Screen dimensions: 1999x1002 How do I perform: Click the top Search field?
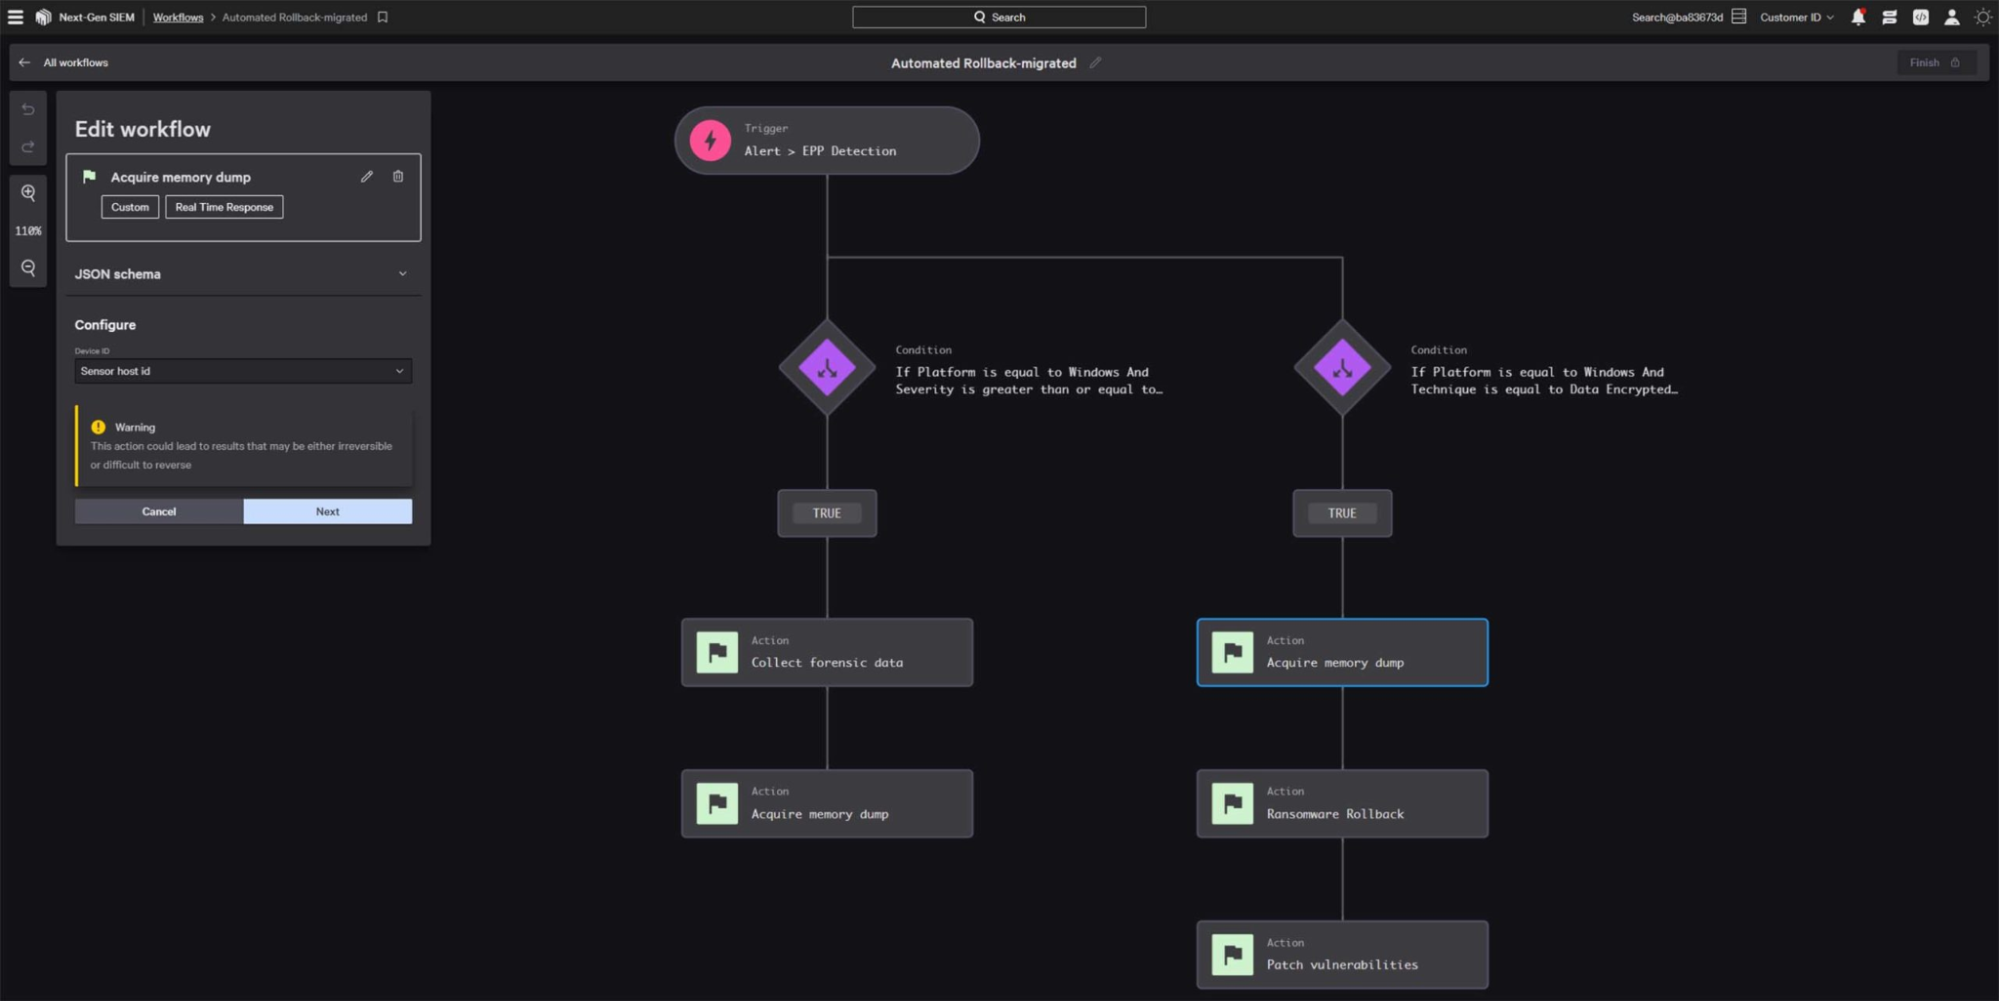(999, 17)
